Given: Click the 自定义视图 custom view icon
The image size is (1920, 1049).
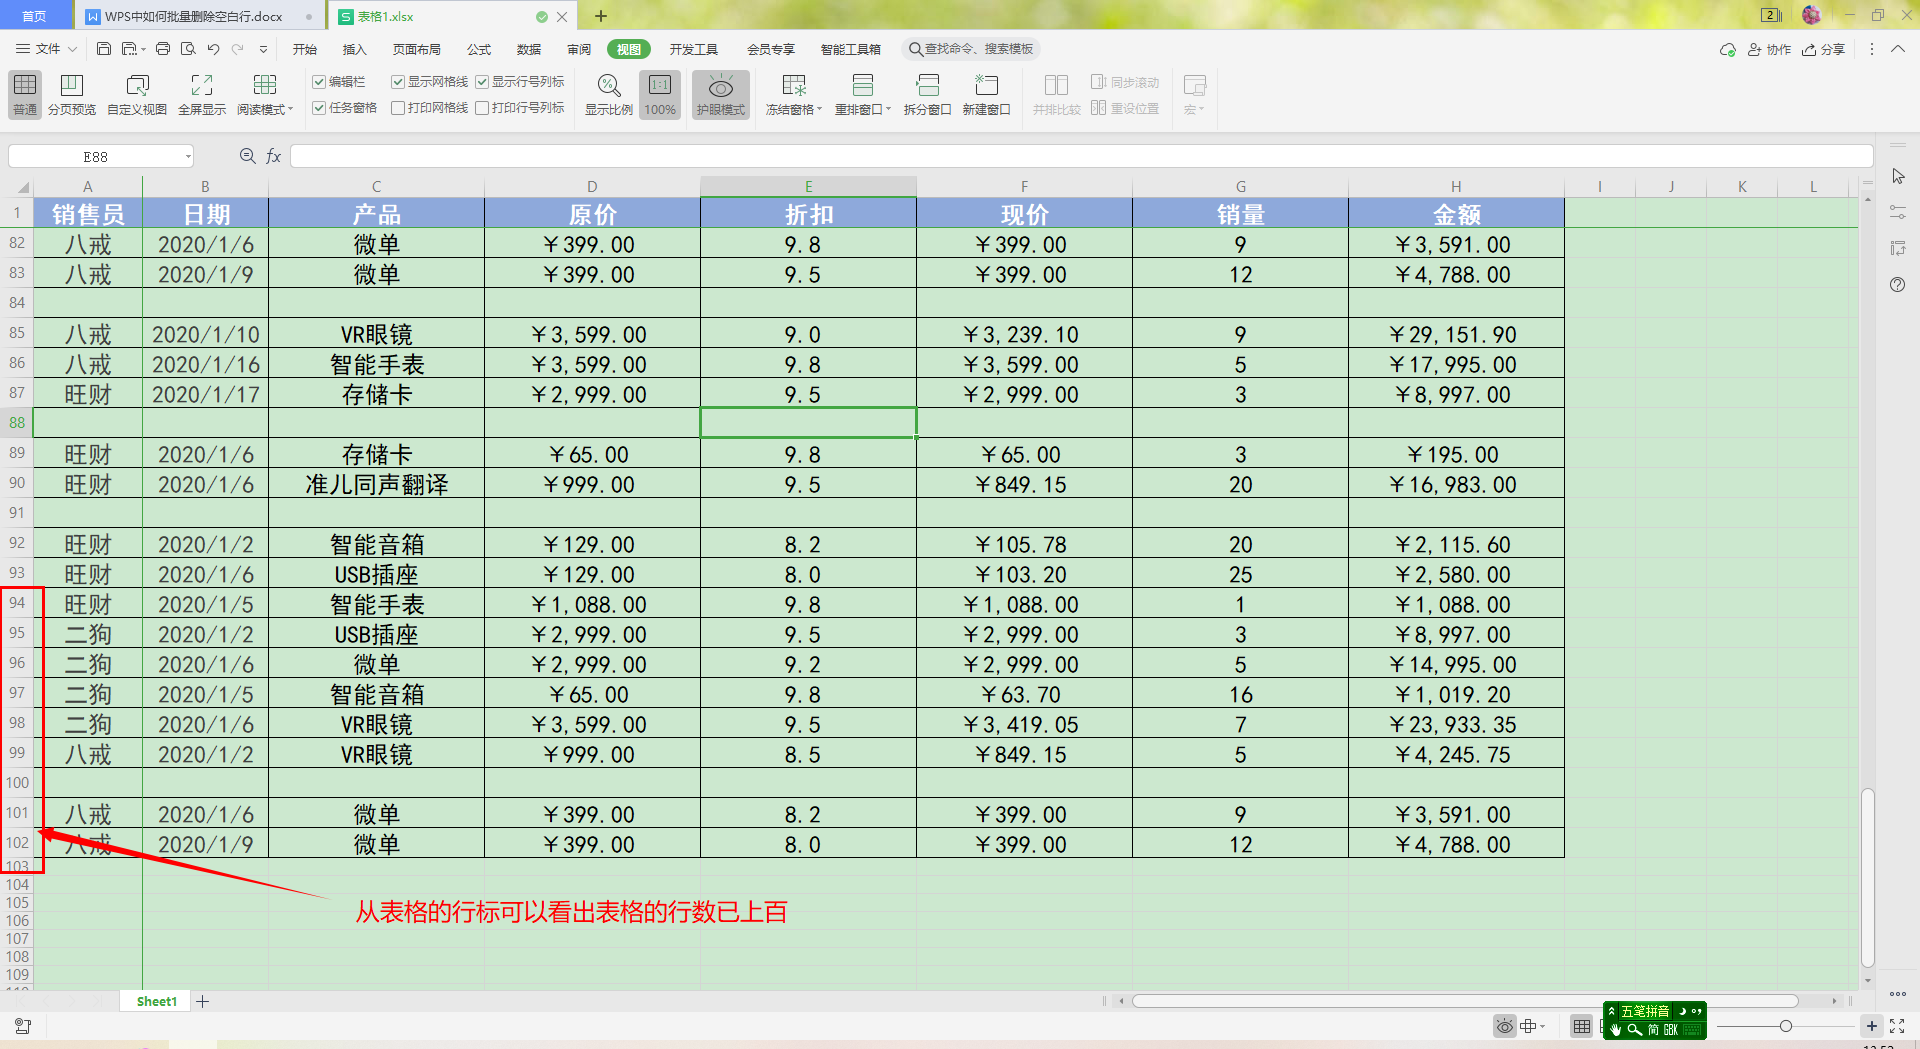Looking at the screenshot, I should coord(137,86).
